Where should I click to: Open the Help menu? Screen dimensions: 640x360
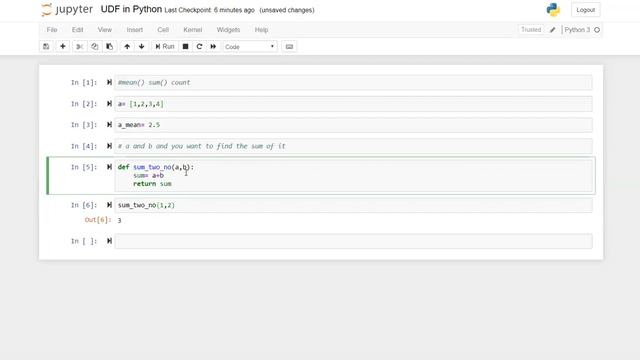pyautogui.click(x=262, y=30)
